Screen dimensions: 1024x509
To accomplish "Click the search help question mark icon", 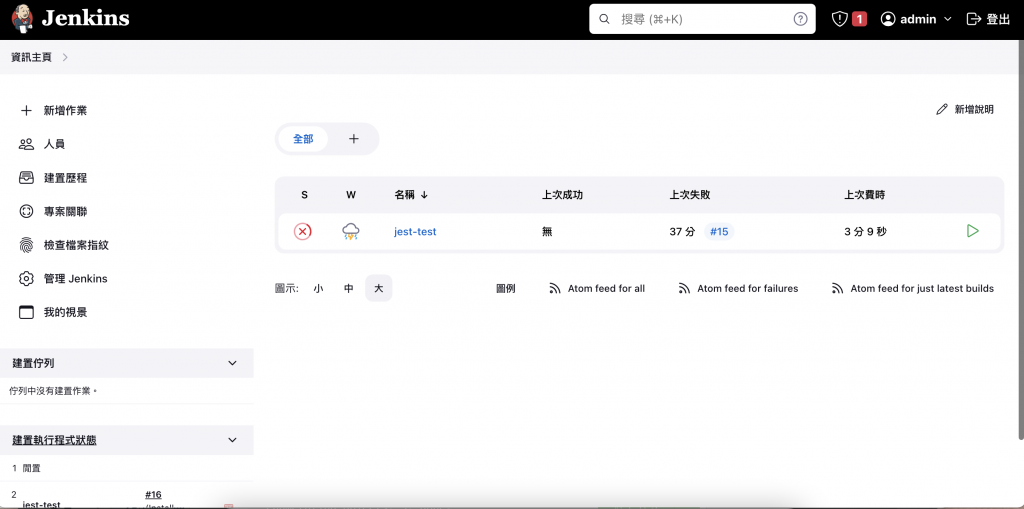I will pyautogui.click(x=800, y=19).
